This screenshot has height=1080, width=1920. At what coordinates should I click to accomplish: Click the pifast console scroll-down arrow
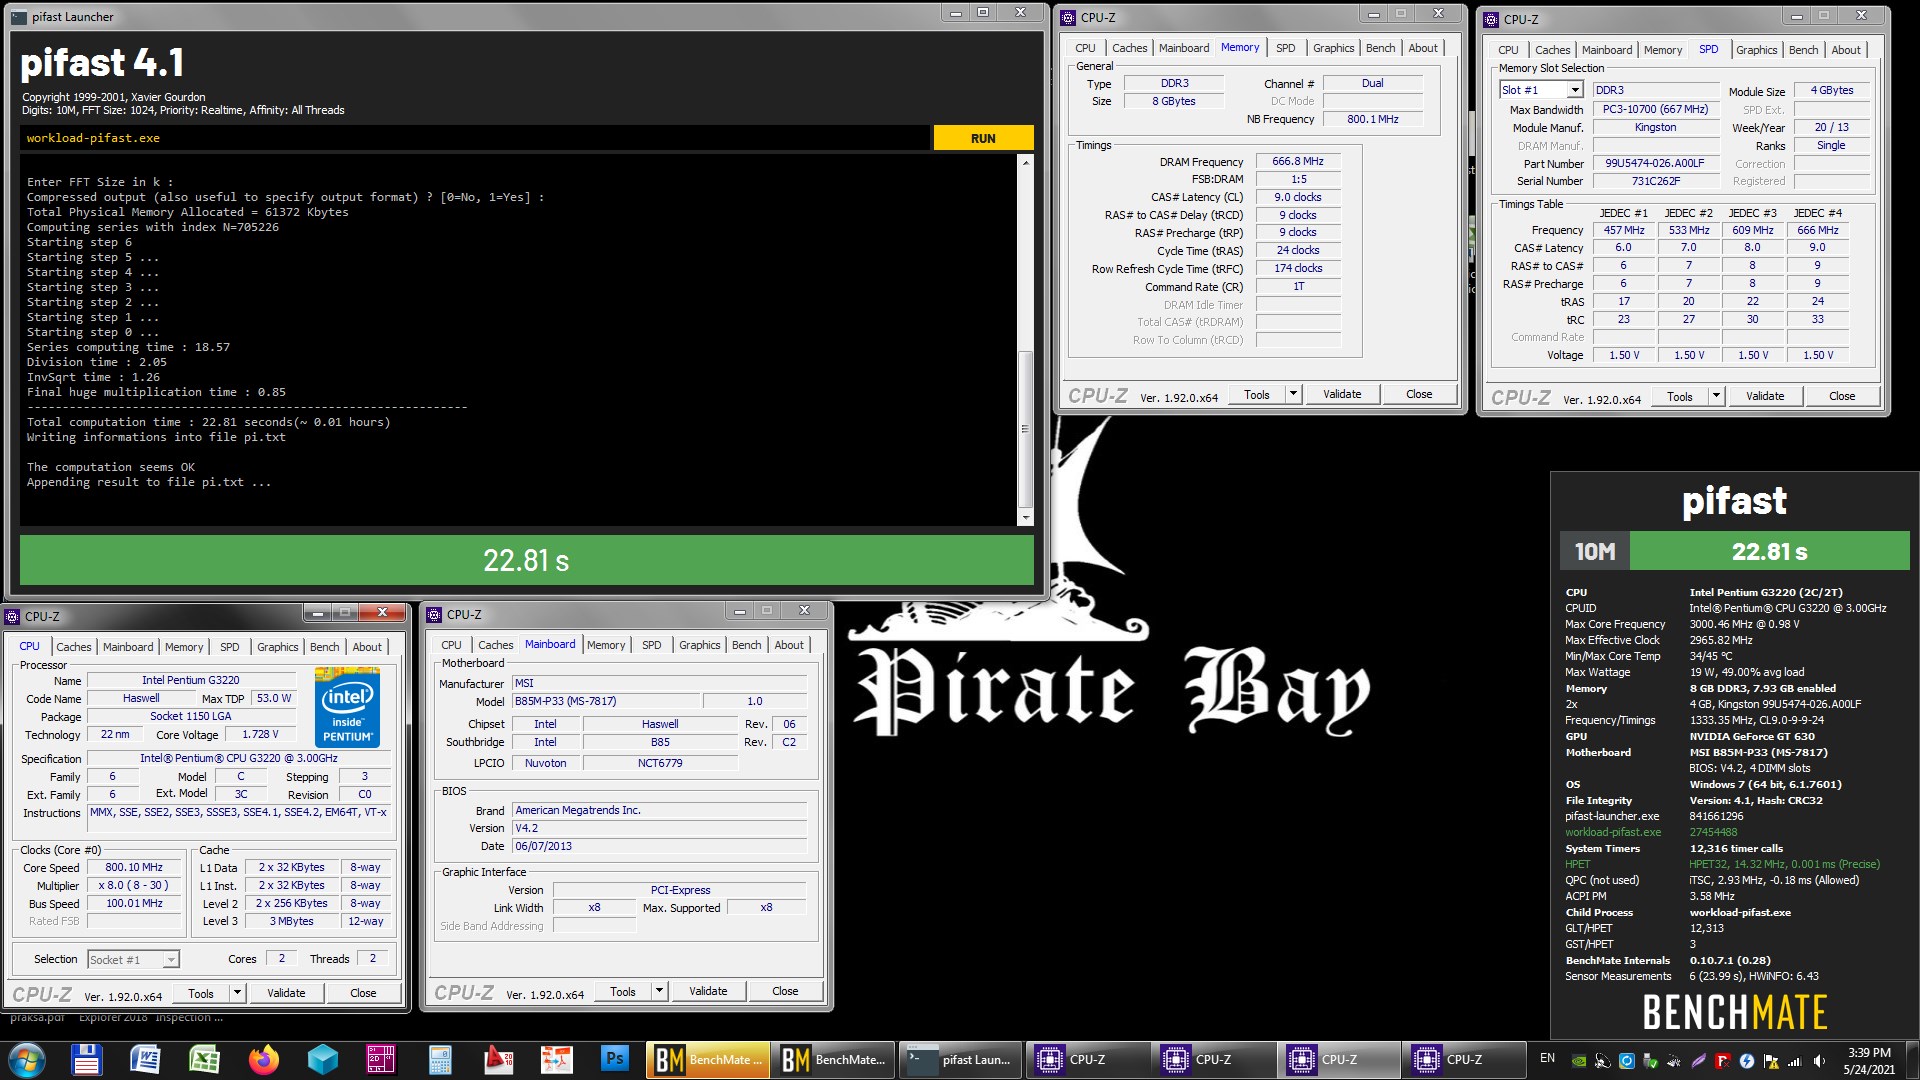point(1025,517)
